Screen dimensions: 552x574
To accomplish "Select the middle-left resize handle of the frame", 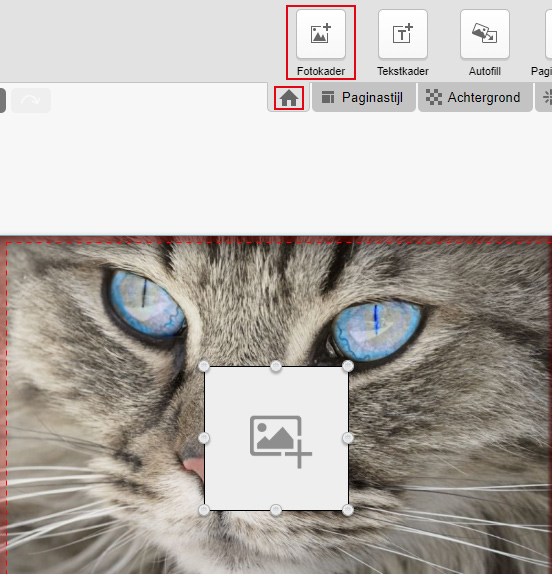I will (x=204, y=438).
